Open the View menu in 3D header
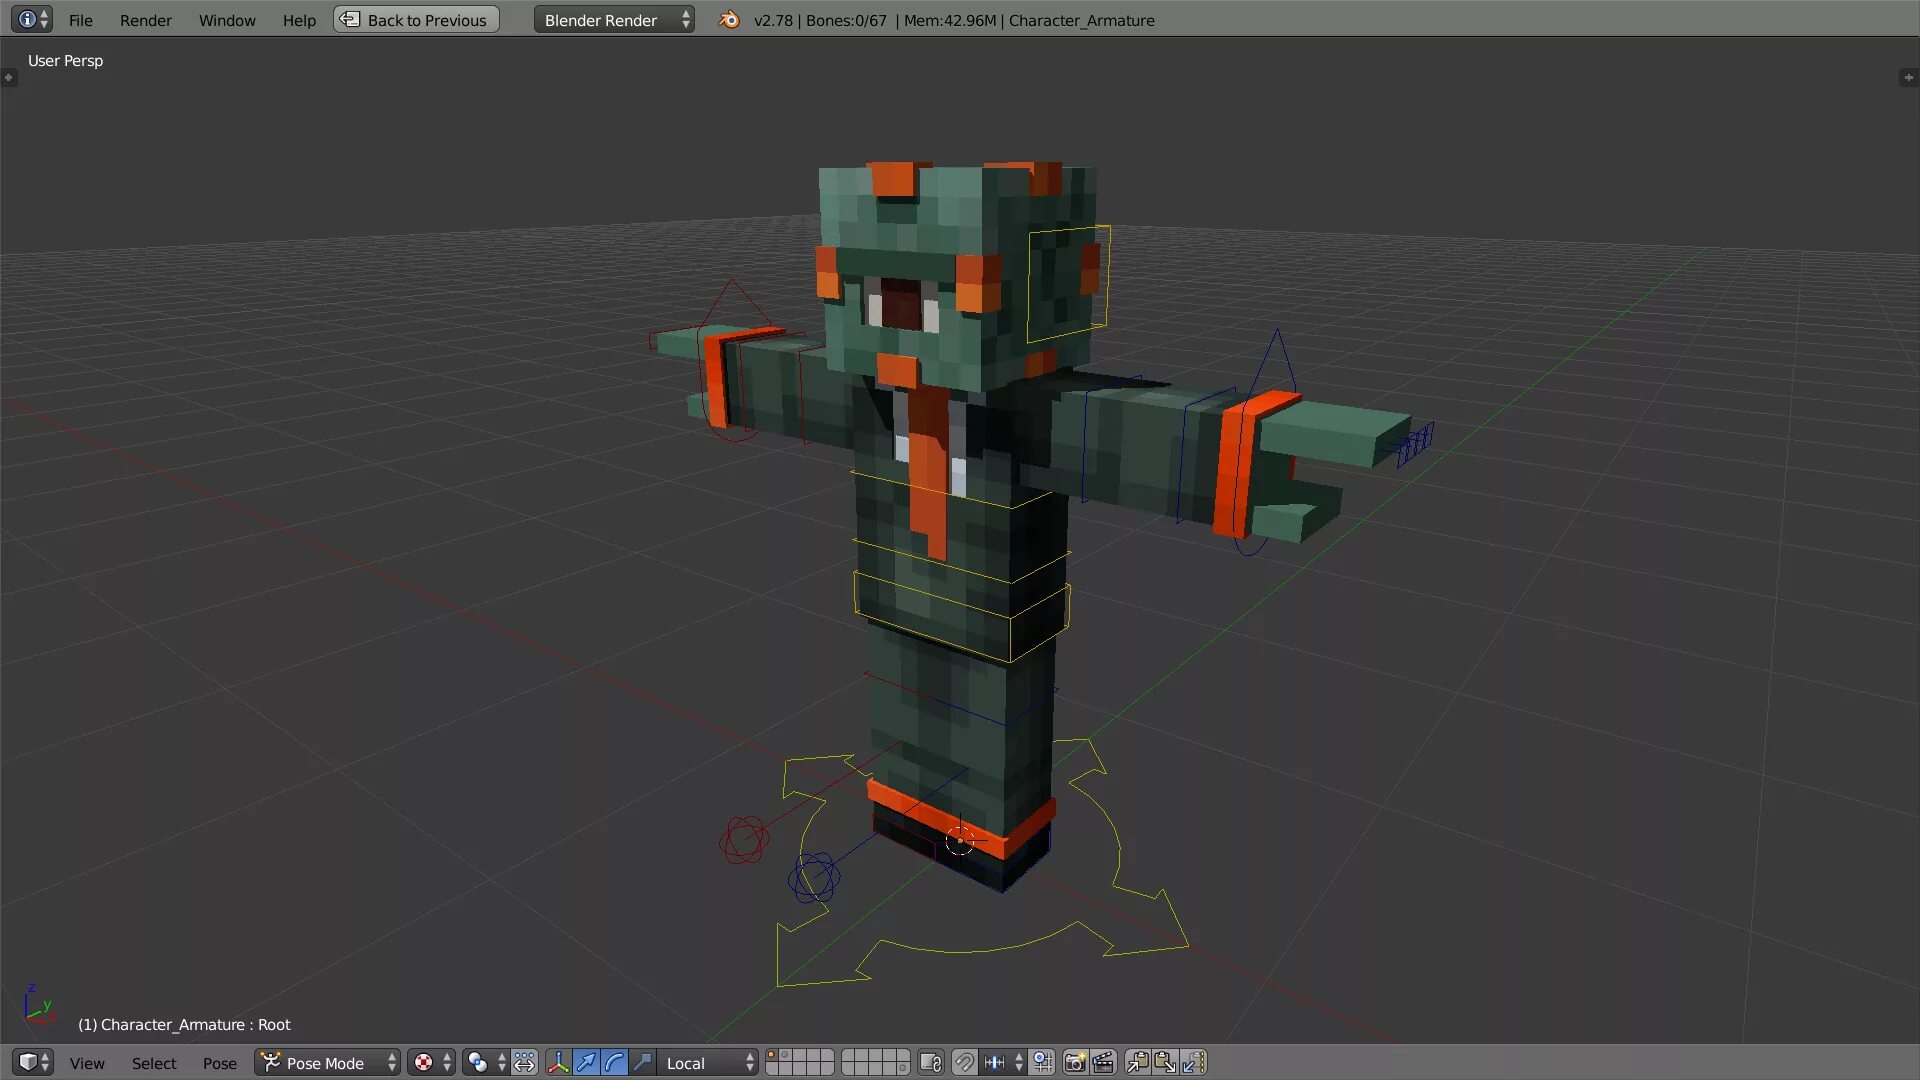 point(87,1063)
